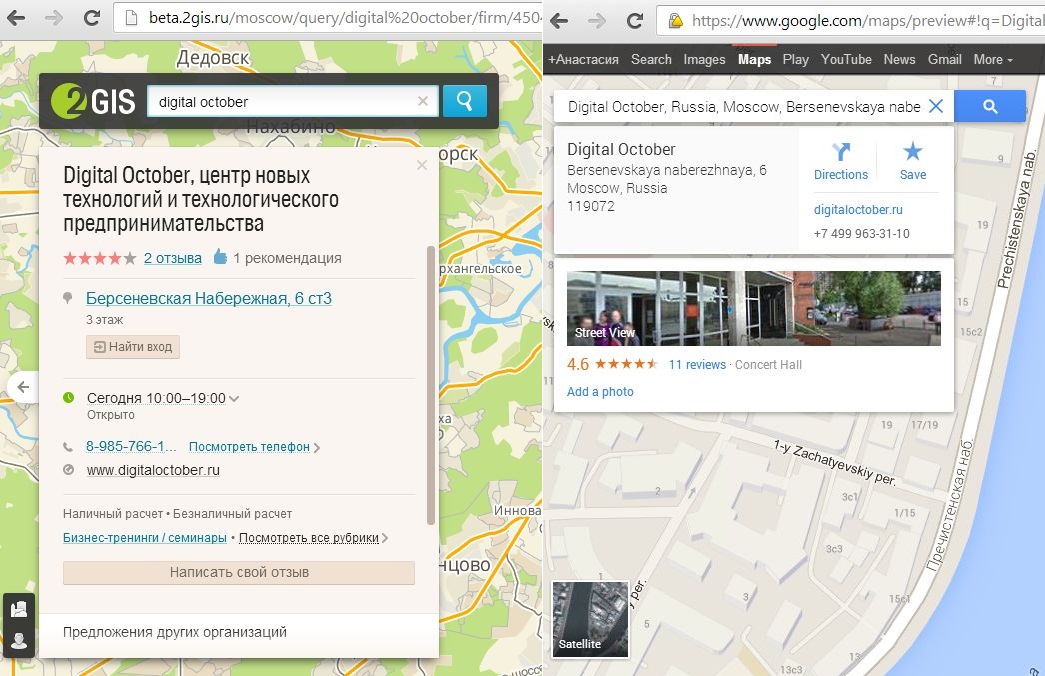Click the Google Maps blue search button
Image resolution: width=1045 pixels, height=676 pixels.
(x=989, y=106)
